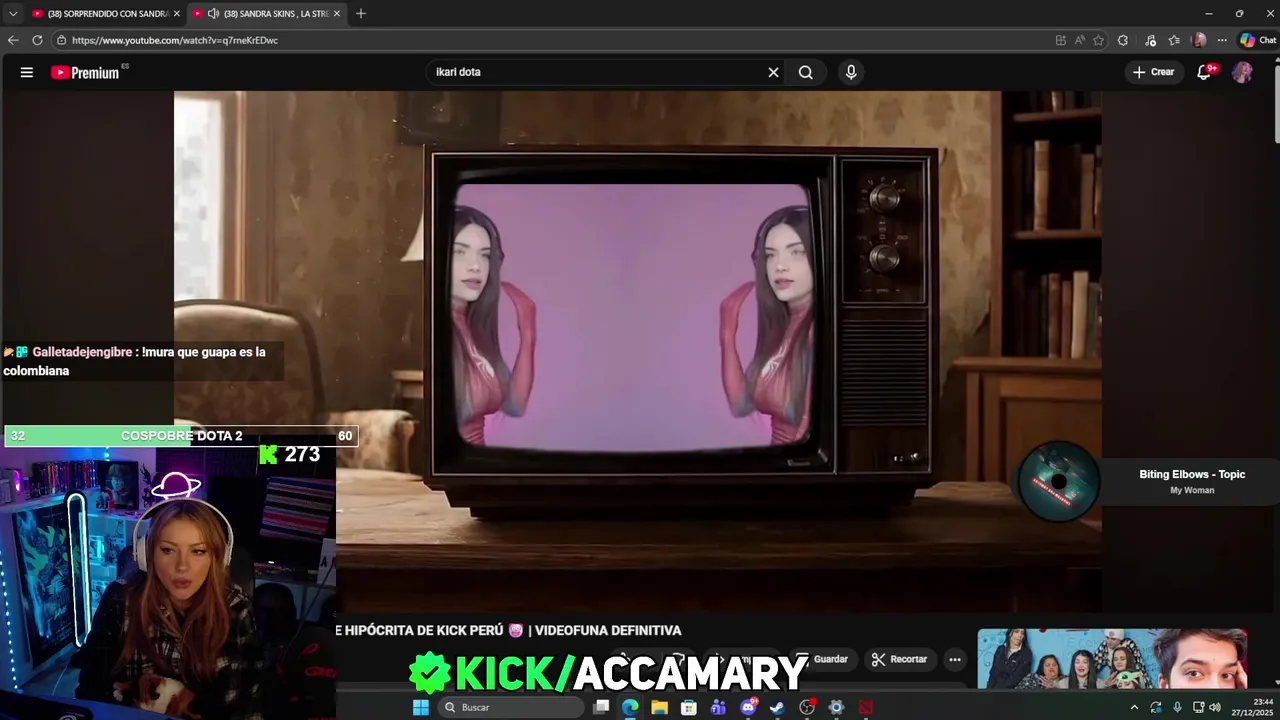Start voice search with the microphone
The image size is (1280, 720).
[x=851, y=72]
